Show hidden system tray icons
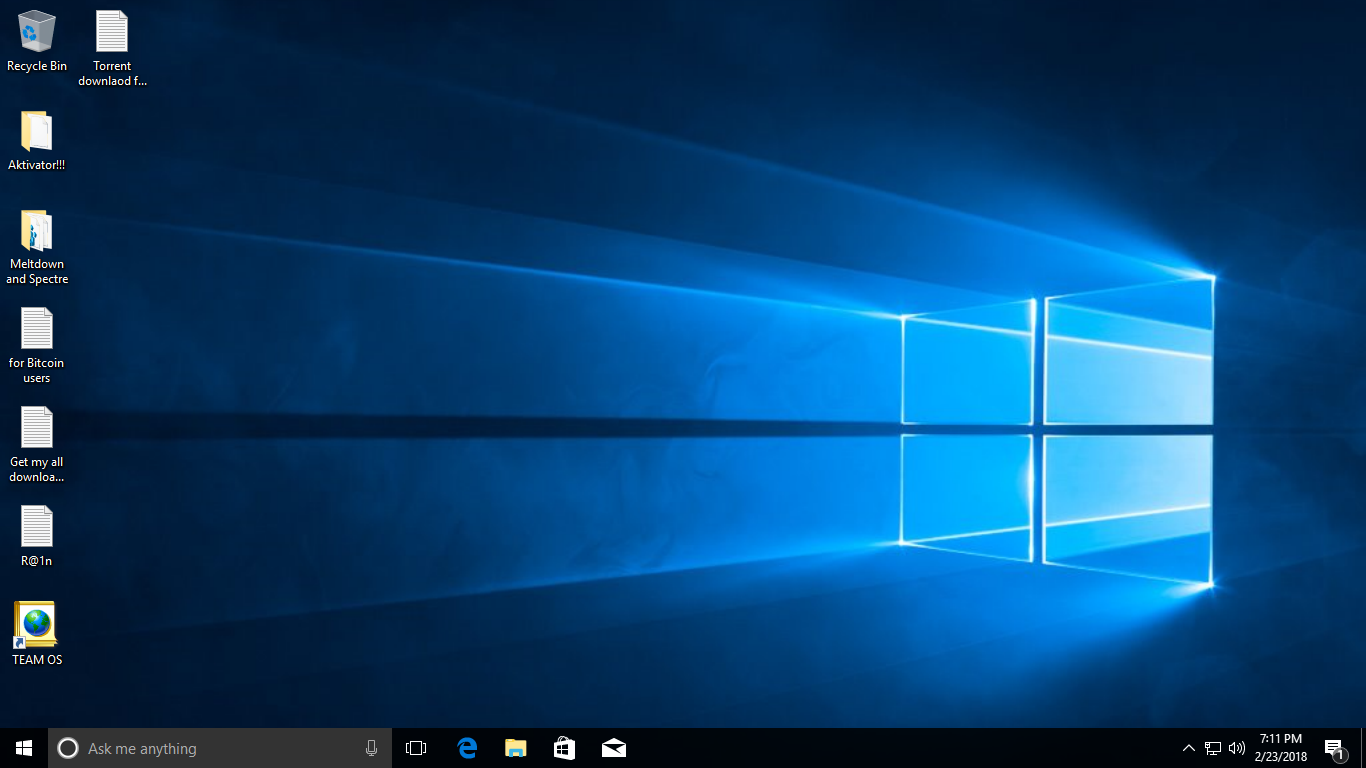The image size is (1366, 768). [1189, 748]
